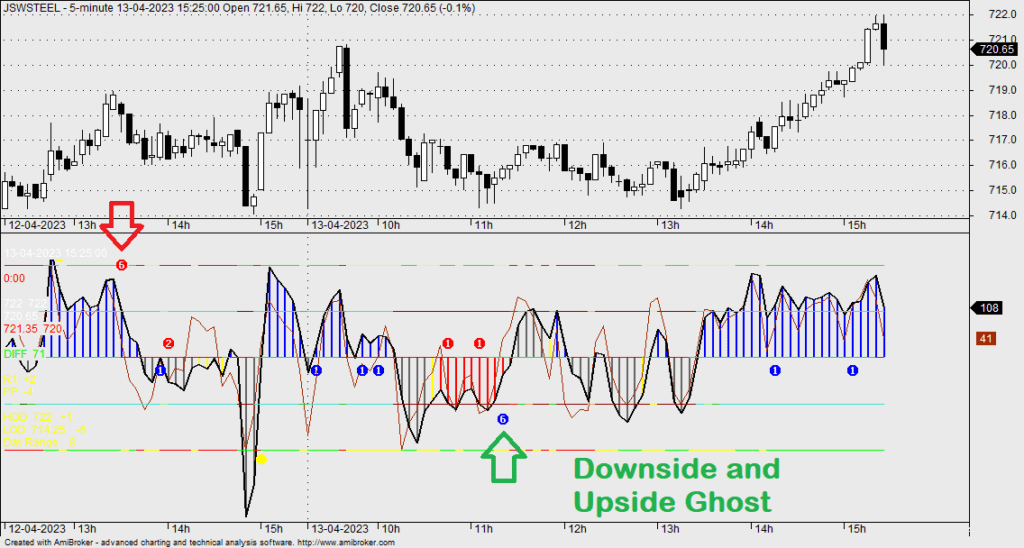
Task: Click 12h on the price pane time axis
Action: click(577, 225)
